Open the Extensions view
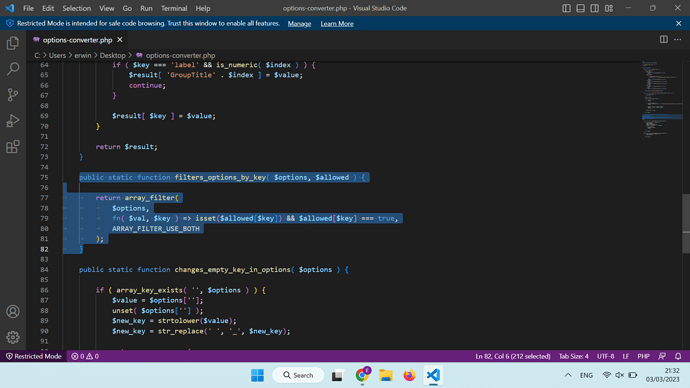690x388 pixels. click(13, 146)
